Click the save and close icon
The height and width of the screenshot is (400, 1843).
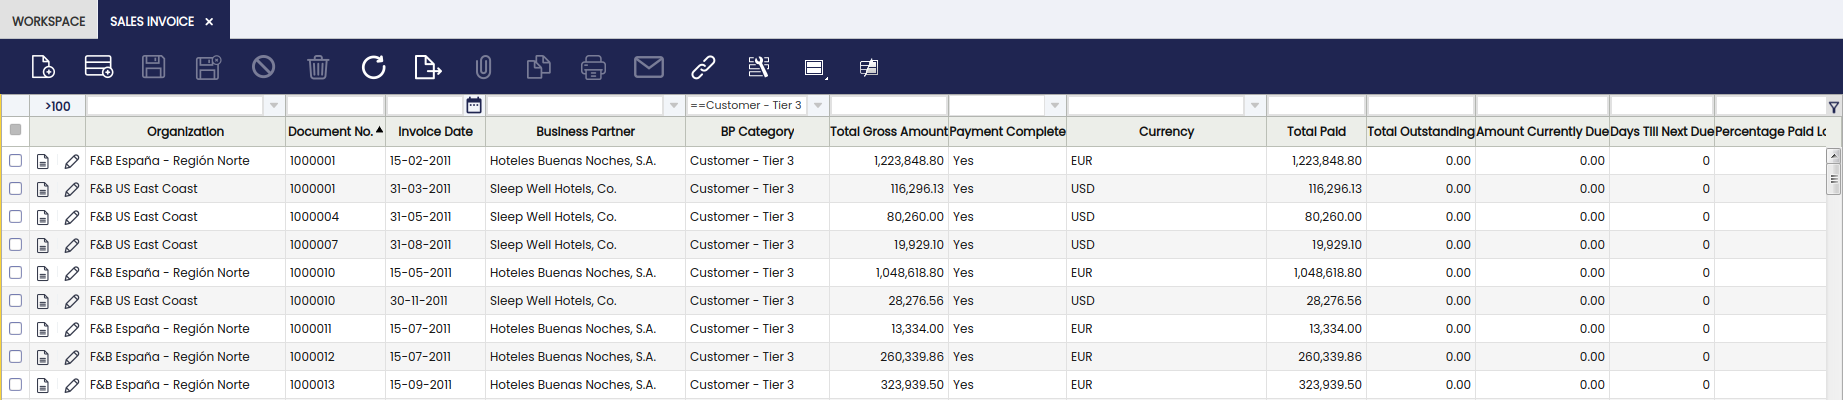208,67
